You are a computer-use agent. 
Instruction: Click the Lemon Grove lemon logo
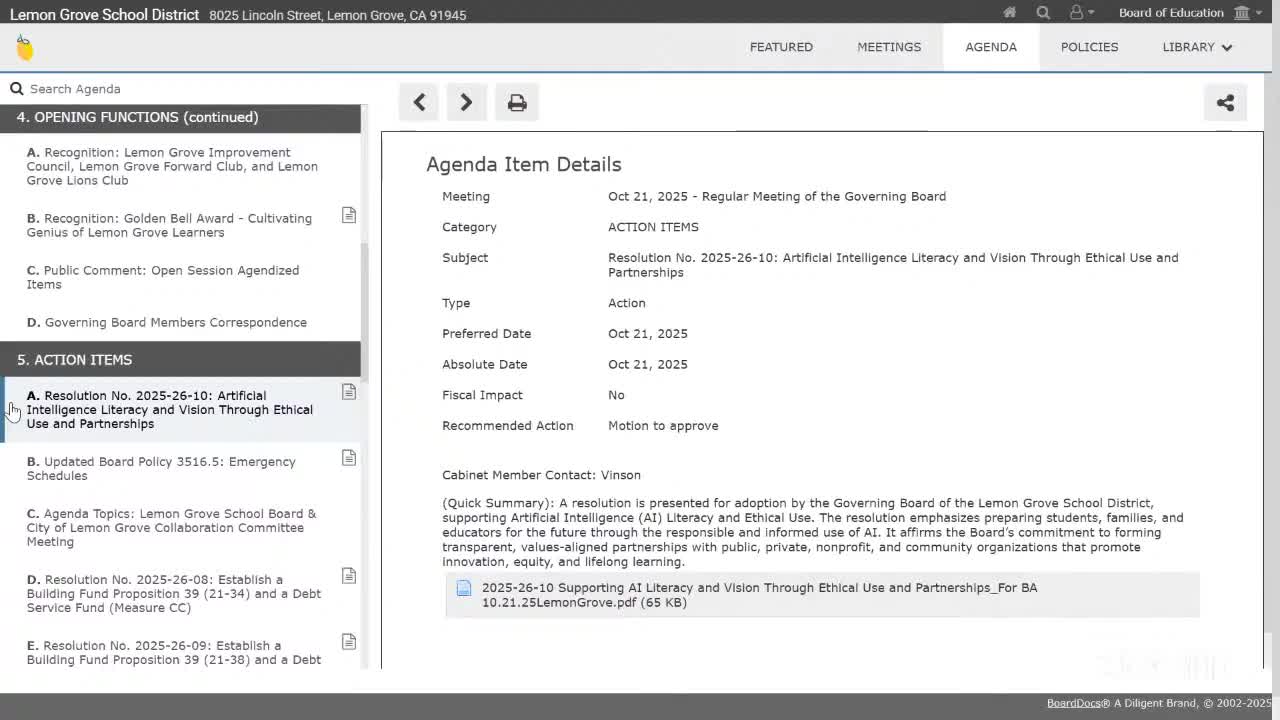point(25,47)
